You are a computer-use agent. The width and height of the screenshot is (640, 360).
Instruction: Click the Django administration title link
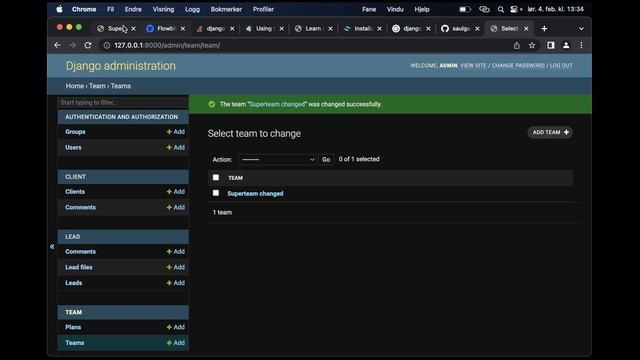[x=121, y=66]
